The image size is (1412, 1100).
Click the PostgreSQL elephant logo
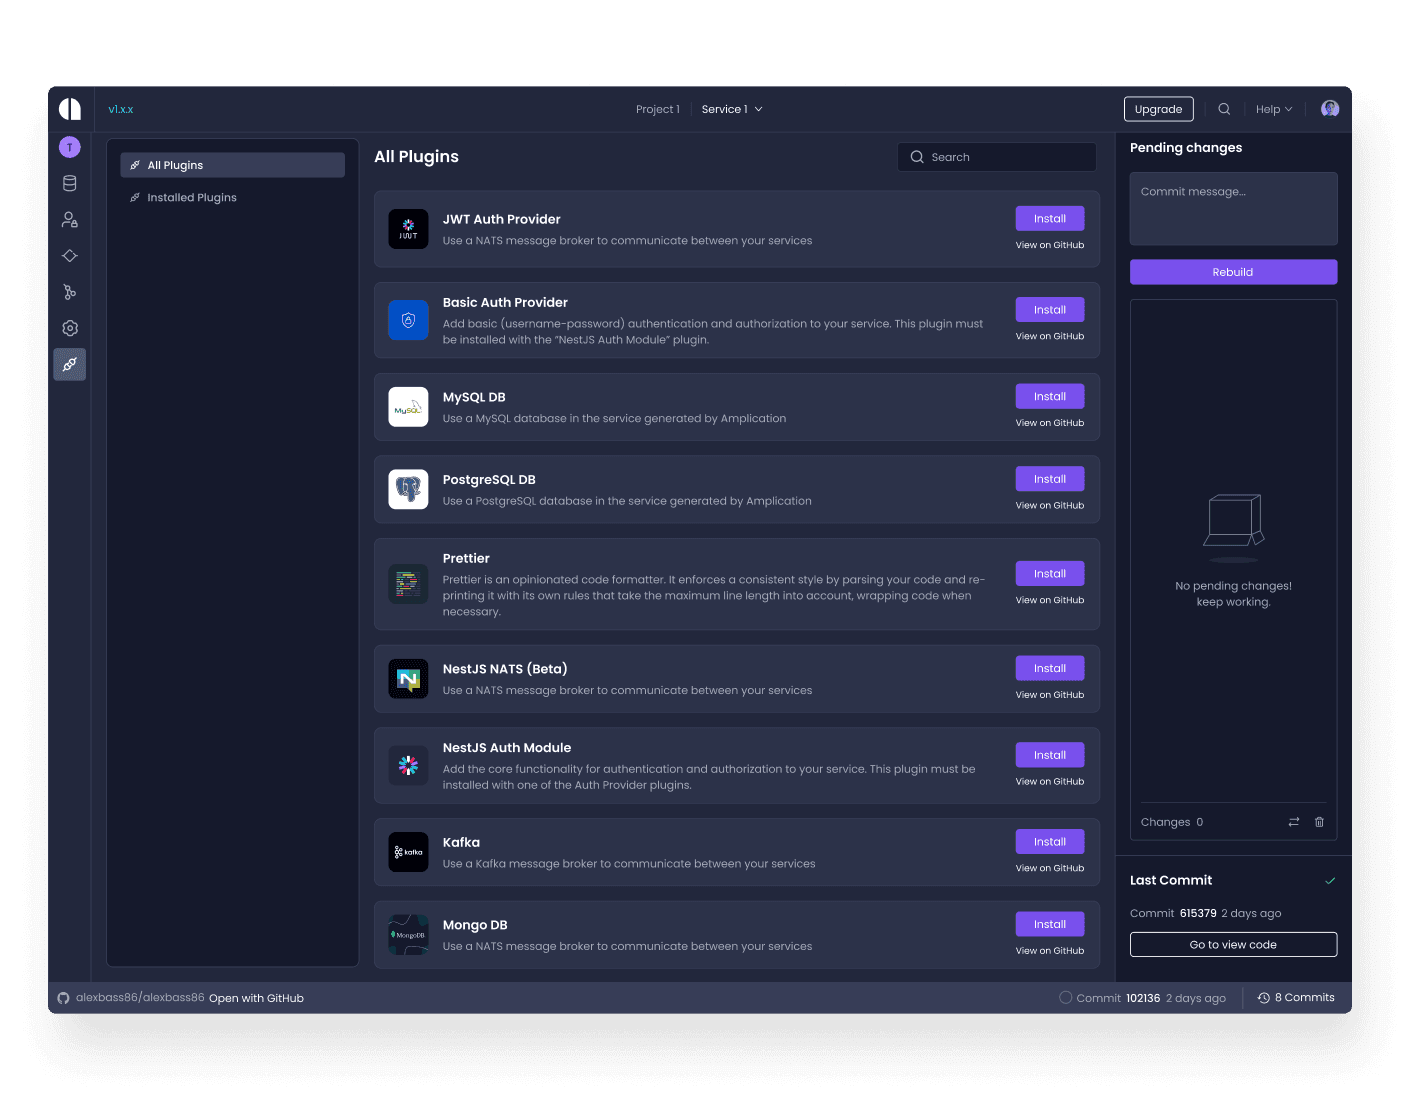(x=408, y=489)
